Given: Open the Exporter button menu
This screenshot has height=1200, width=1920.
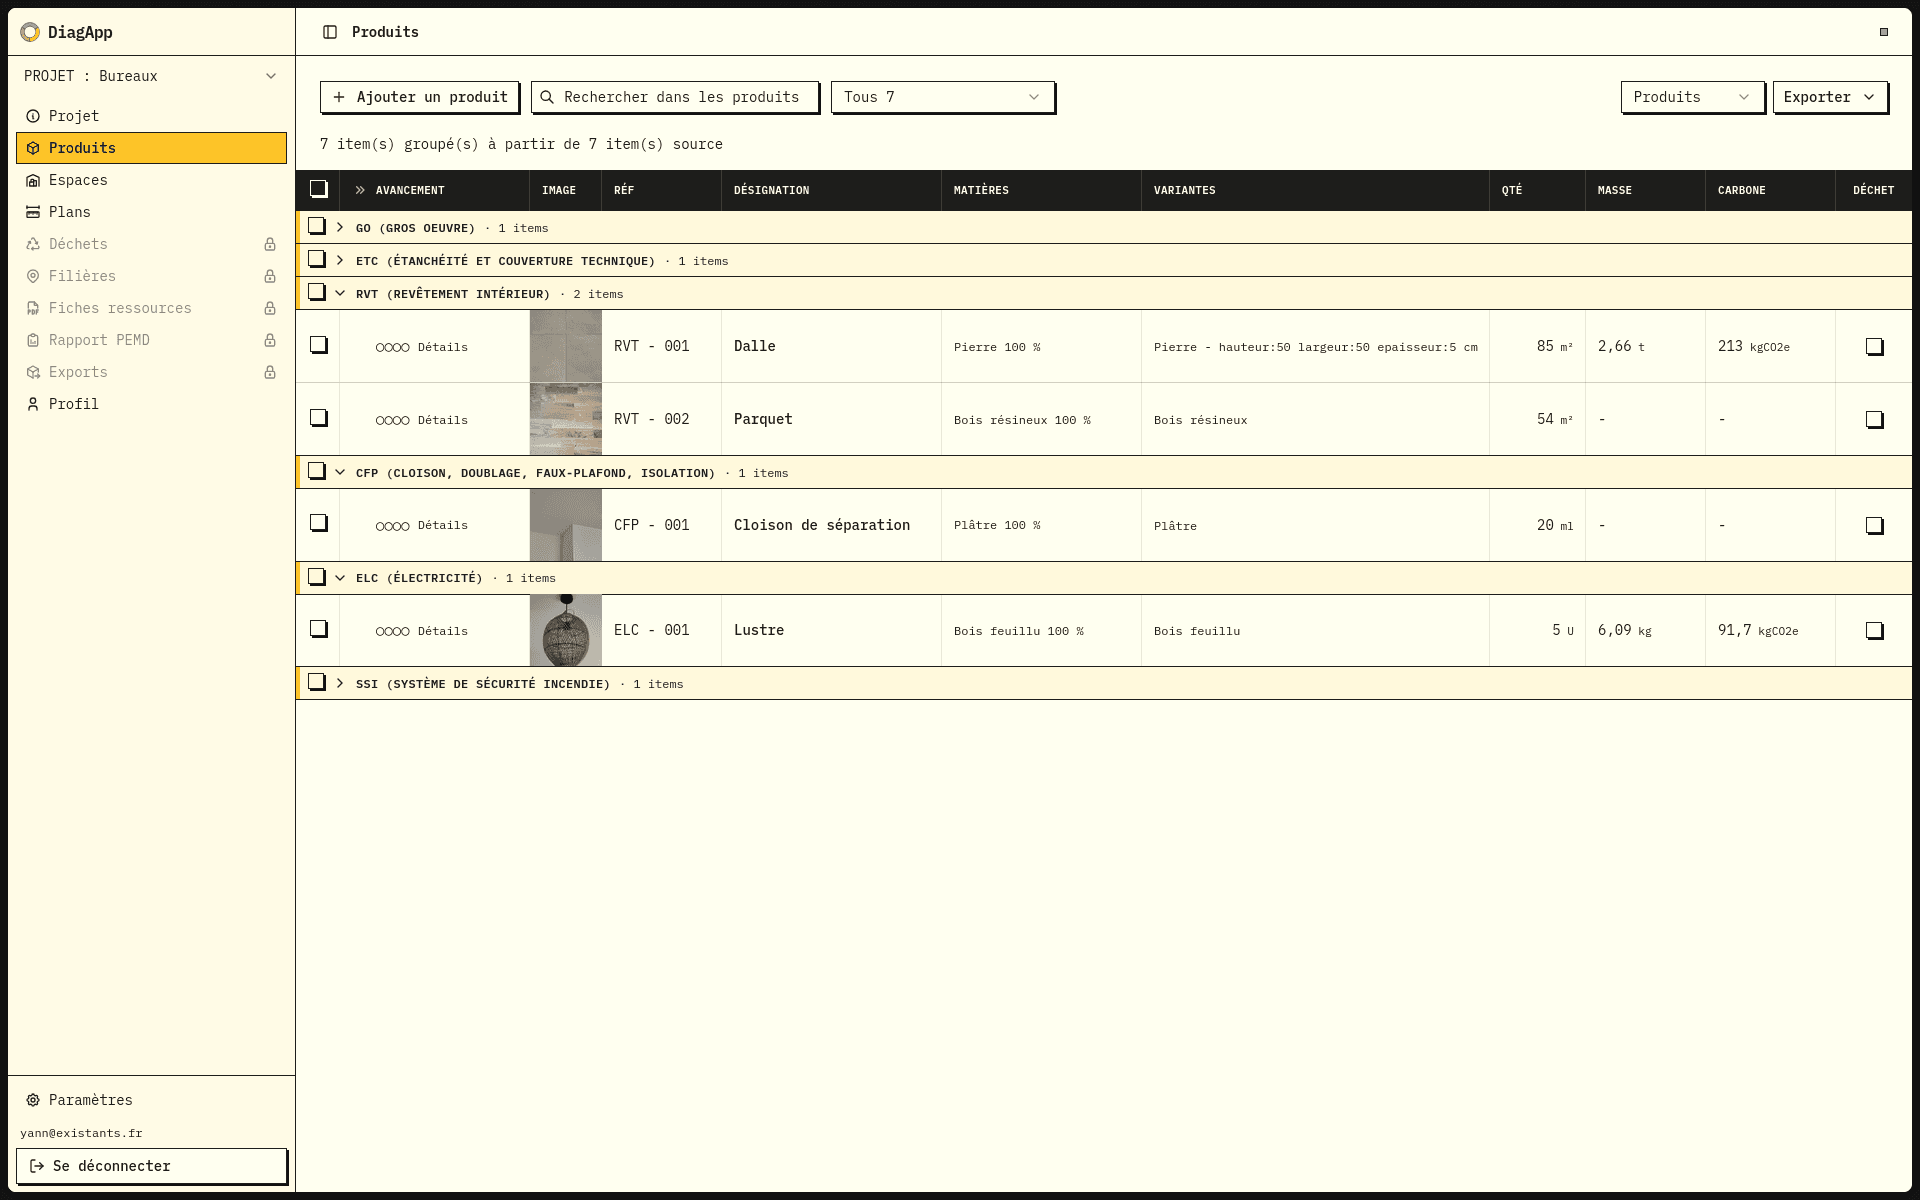Looking at the screenshot, I should (x=1830, y=97).
